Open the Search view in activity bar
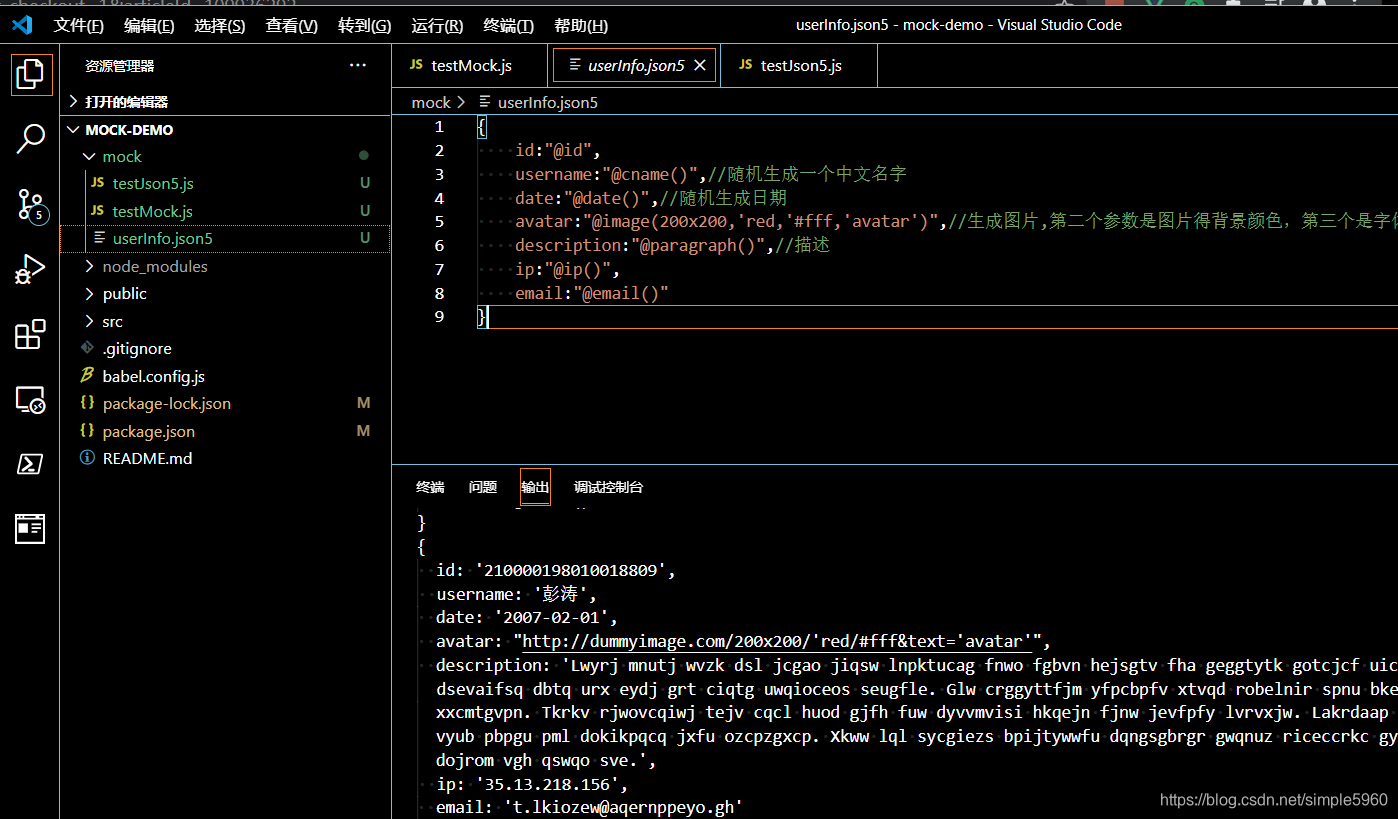The image size is (1398, 819). [31, 138]
